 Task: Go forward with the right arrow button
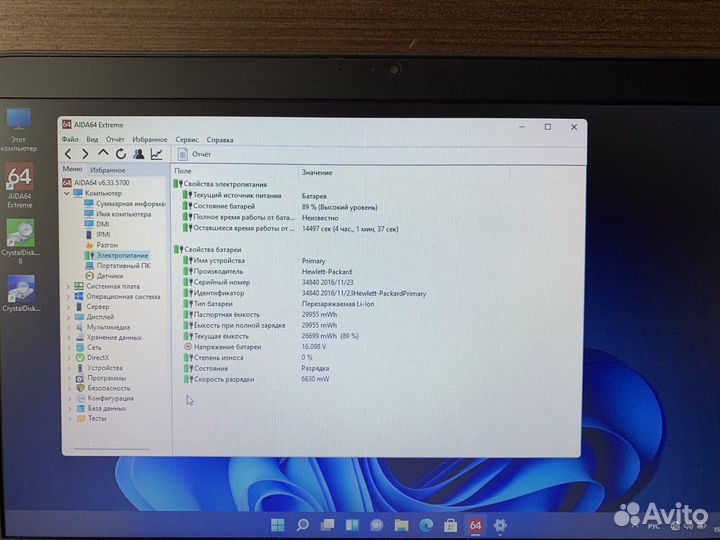[85, 154]
